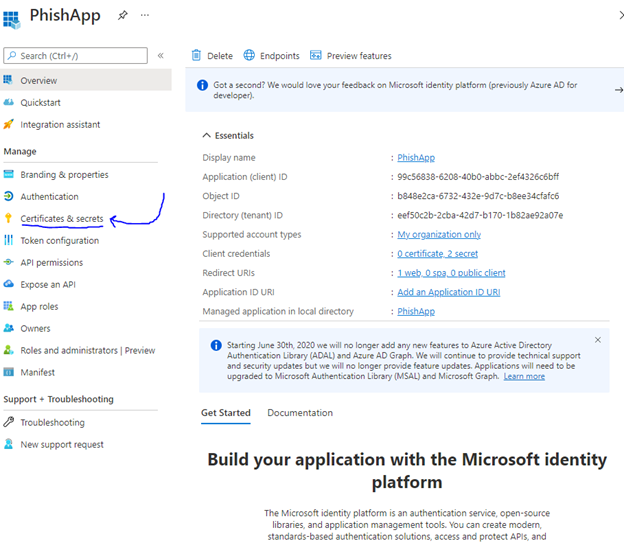Dismiss the ADAL deprecation notice
Screen dimensions: 624x543
[598, 340]
